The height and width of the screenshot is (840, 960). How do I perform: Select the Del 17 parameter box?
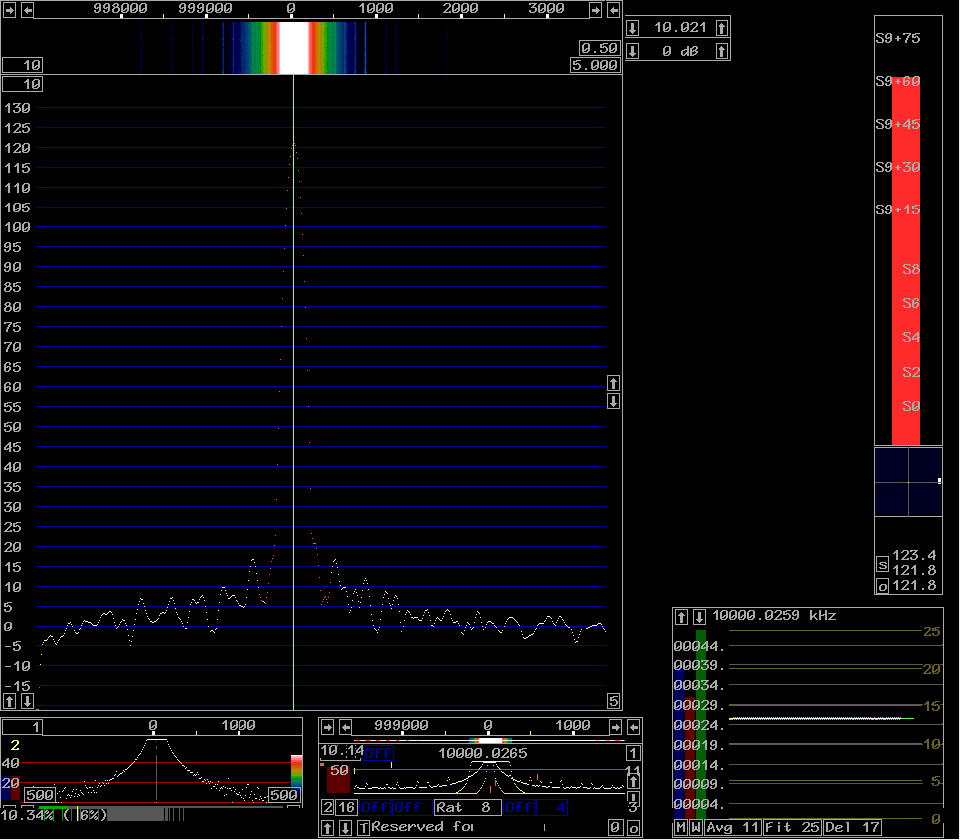852,828
